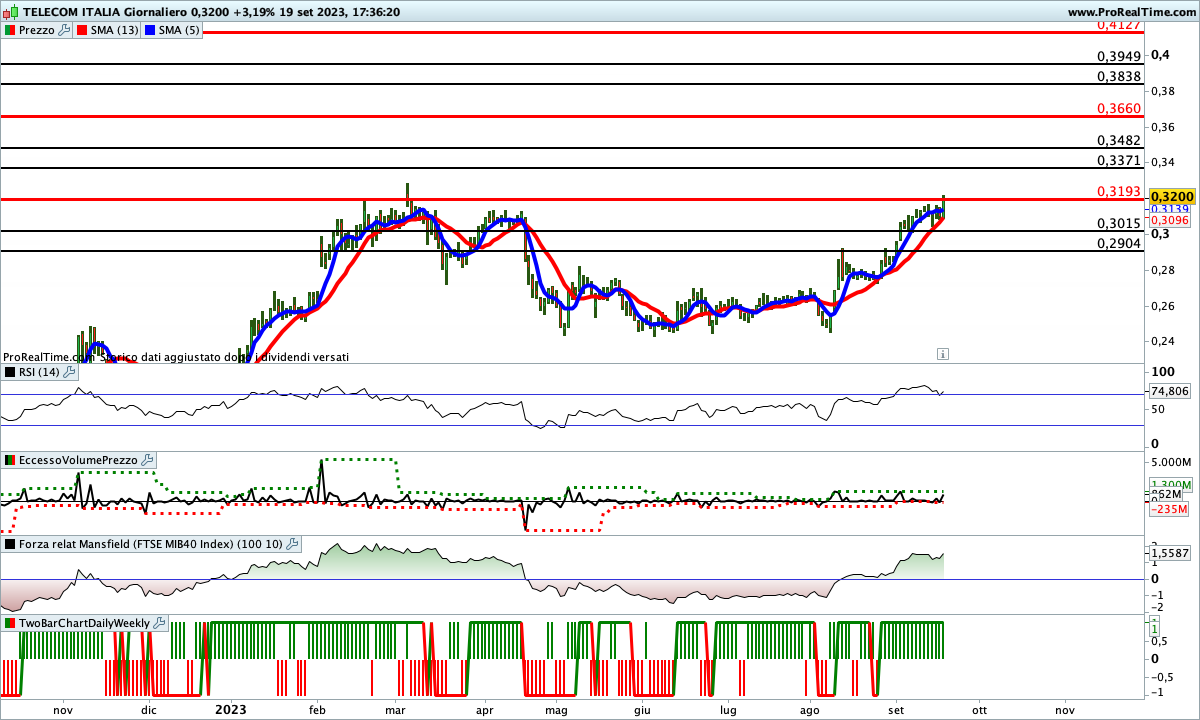The height and width of the screenshot is (720, 1200).
Task: Click the lug month label on time axis
Action: [729, 709]
